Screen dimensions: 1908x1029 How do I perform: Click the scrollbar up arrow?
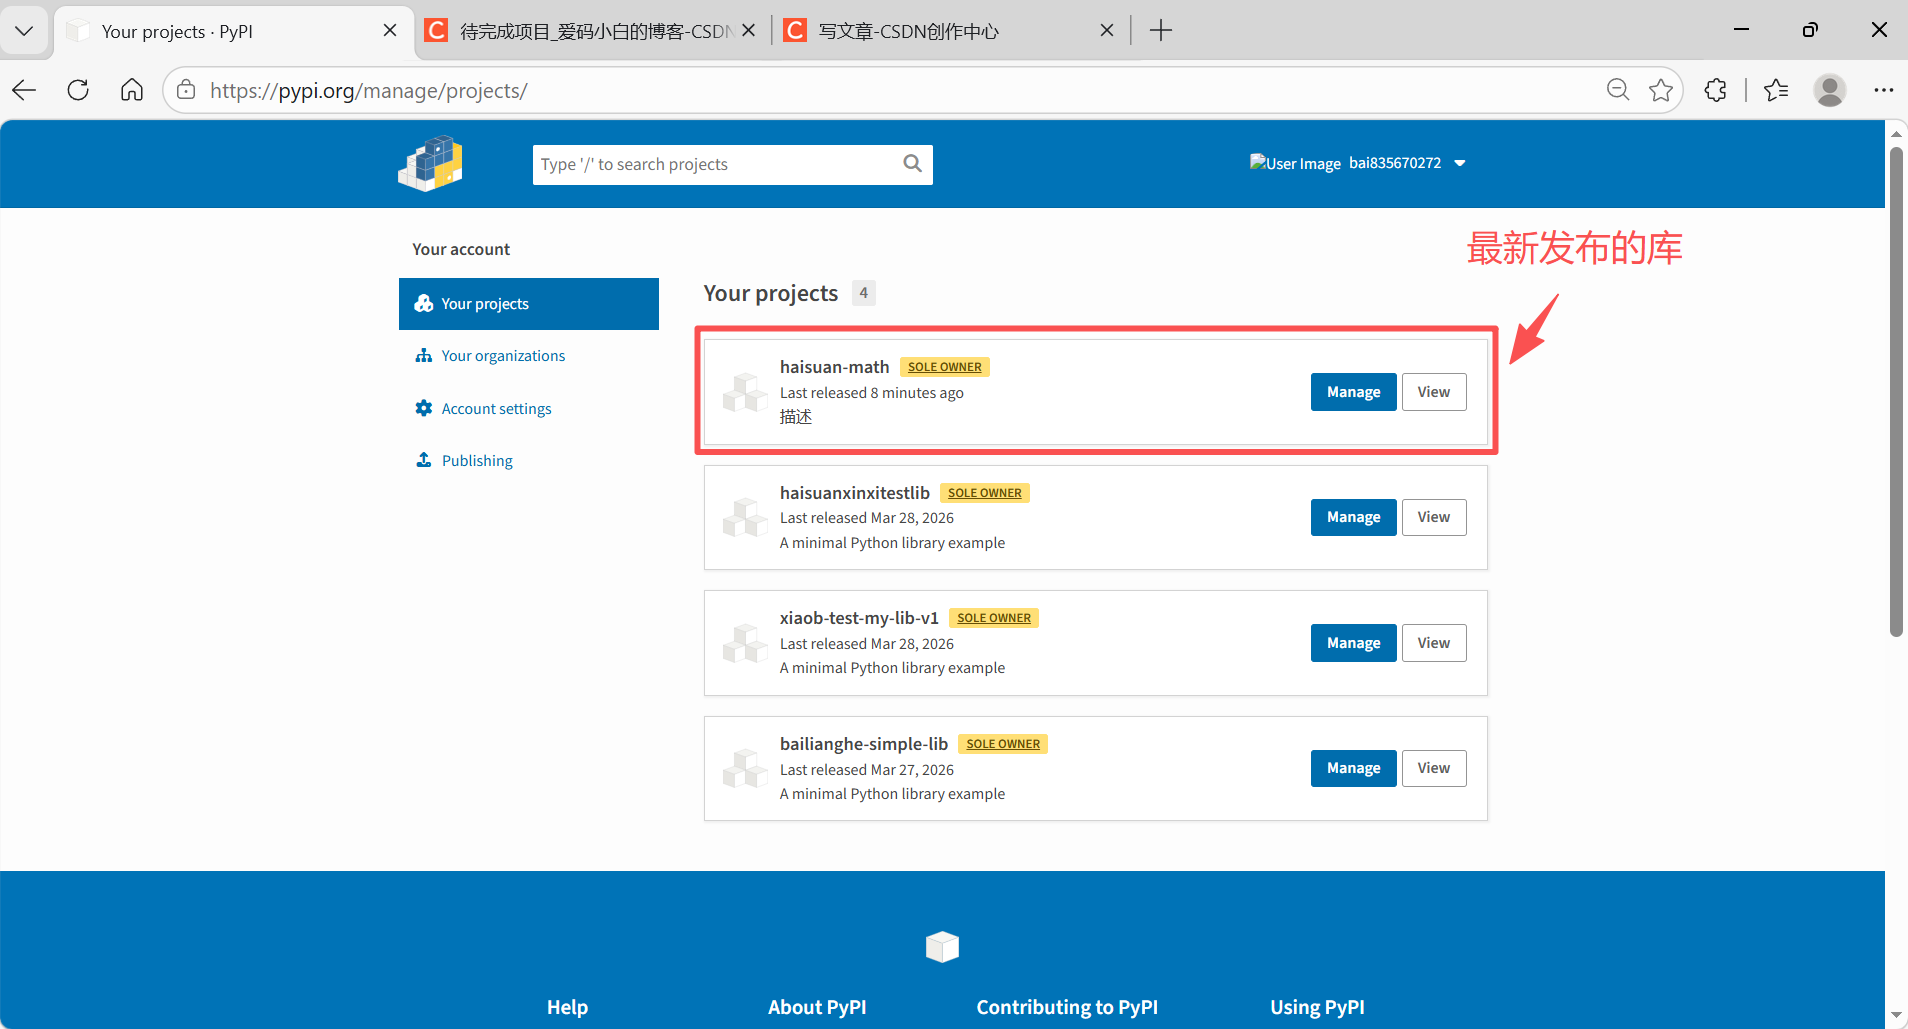tap(1896, 132)
